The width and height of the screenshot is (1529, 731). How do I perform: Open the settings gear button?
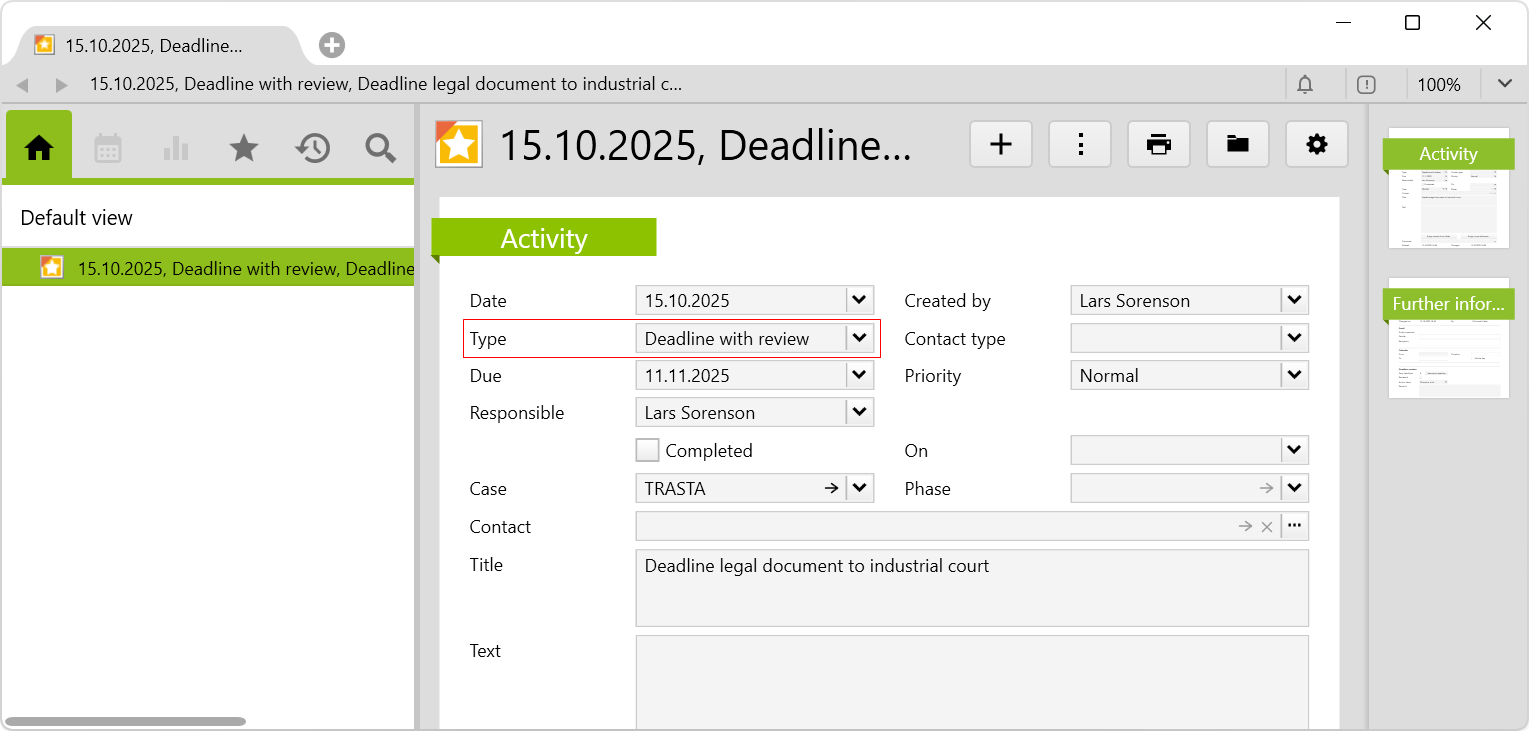(1316, 144)
